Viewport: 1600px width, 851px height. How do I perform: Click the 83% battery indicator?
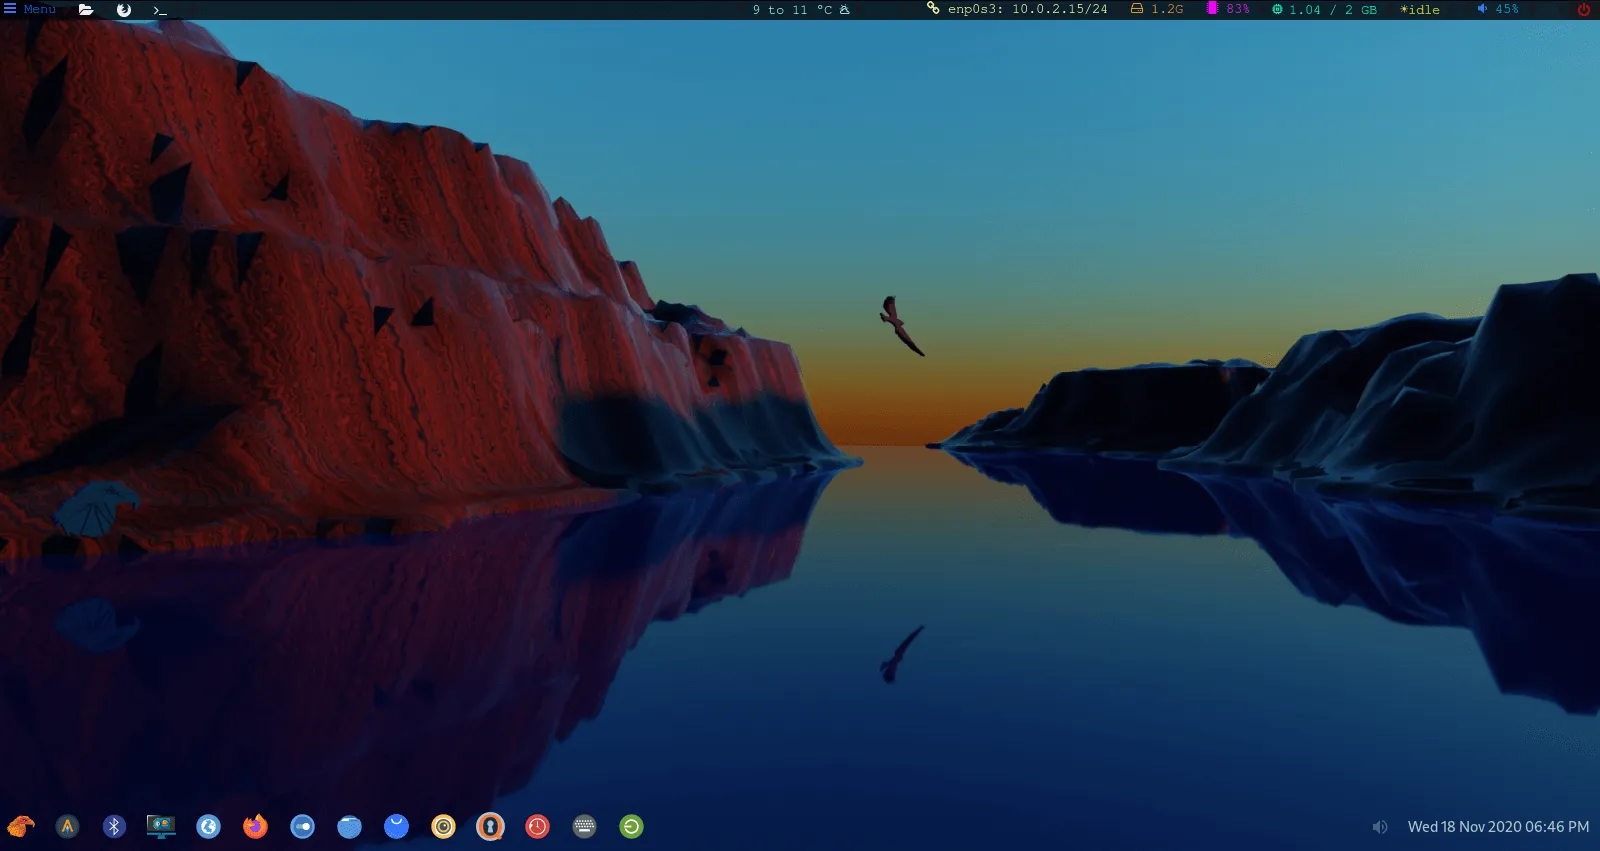pyautogui.click(x=1228, y=9)
